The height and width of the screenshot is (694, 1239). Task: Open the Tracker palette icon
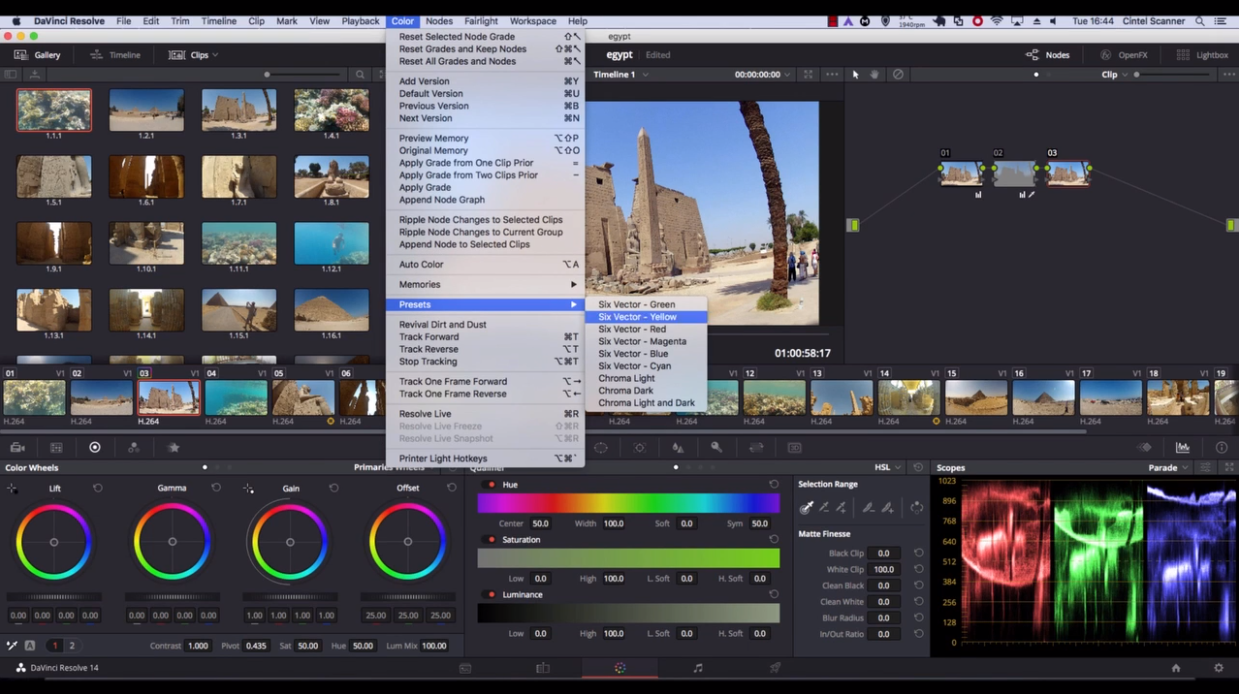point(640,448)
